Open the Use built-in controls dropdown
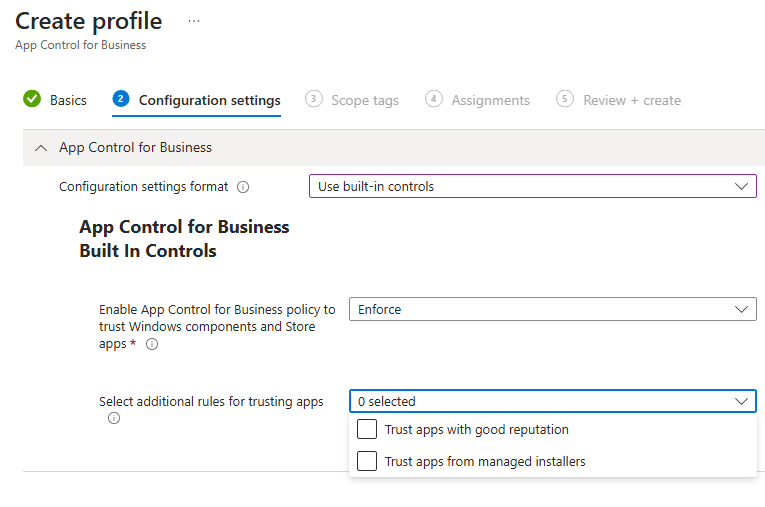Image resolution: width=765 pixels, height=507 pixels. coord(532,186)
